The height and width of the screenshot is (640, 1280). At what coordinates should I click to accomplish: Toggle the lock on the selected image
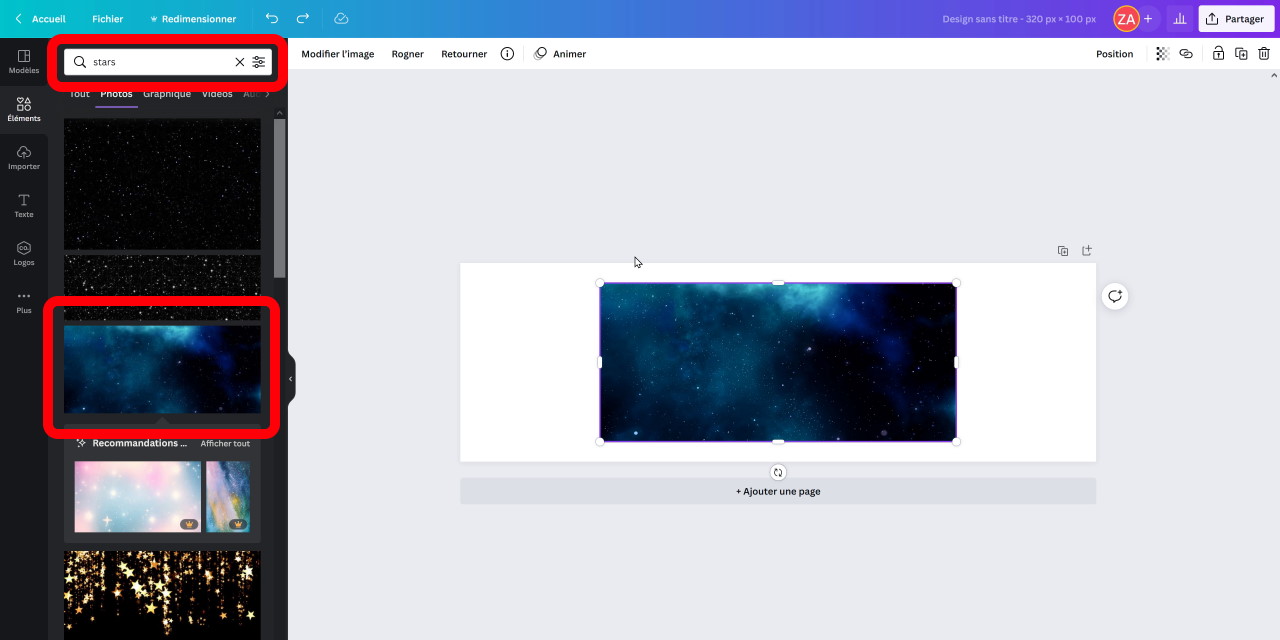pos(1218,54)
